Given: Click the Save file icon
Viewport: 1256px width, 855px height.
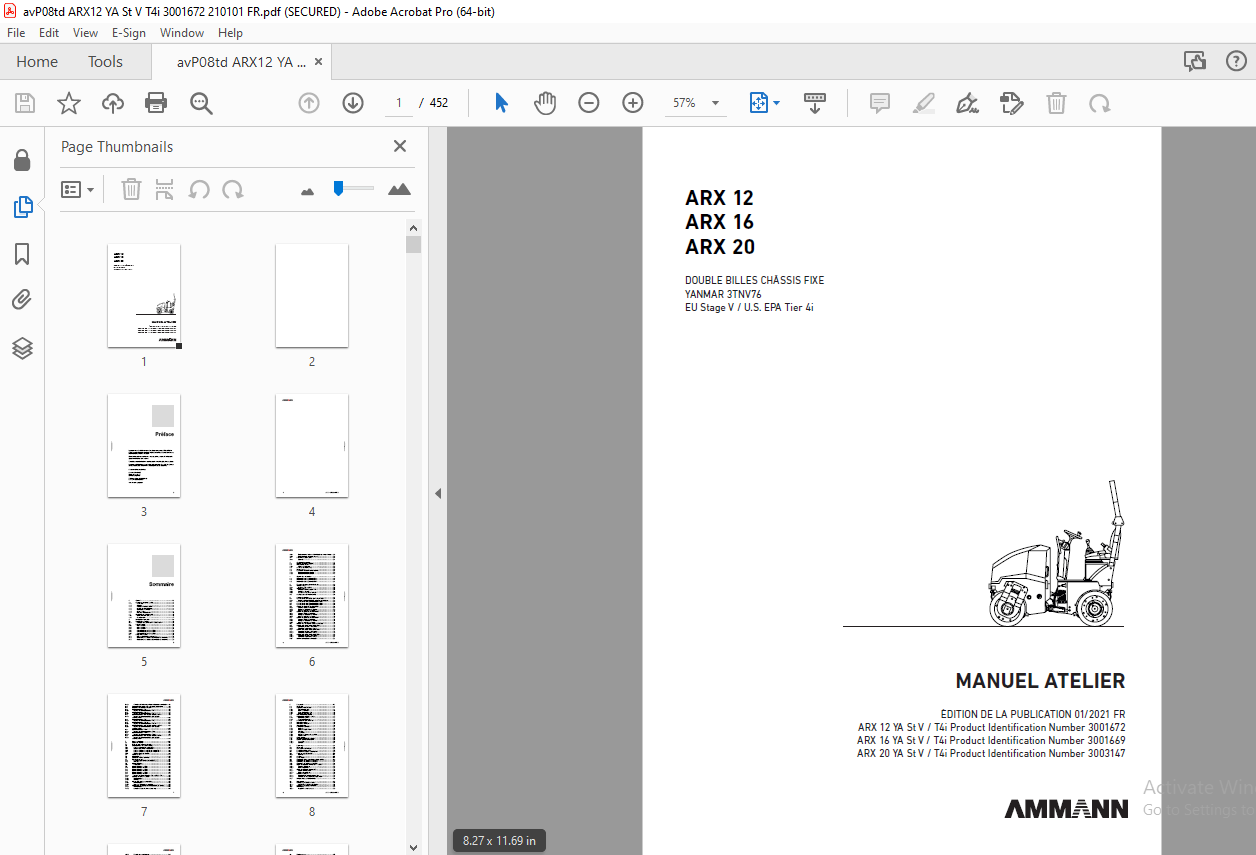Looking at the screenshot, I should (25, 103).
